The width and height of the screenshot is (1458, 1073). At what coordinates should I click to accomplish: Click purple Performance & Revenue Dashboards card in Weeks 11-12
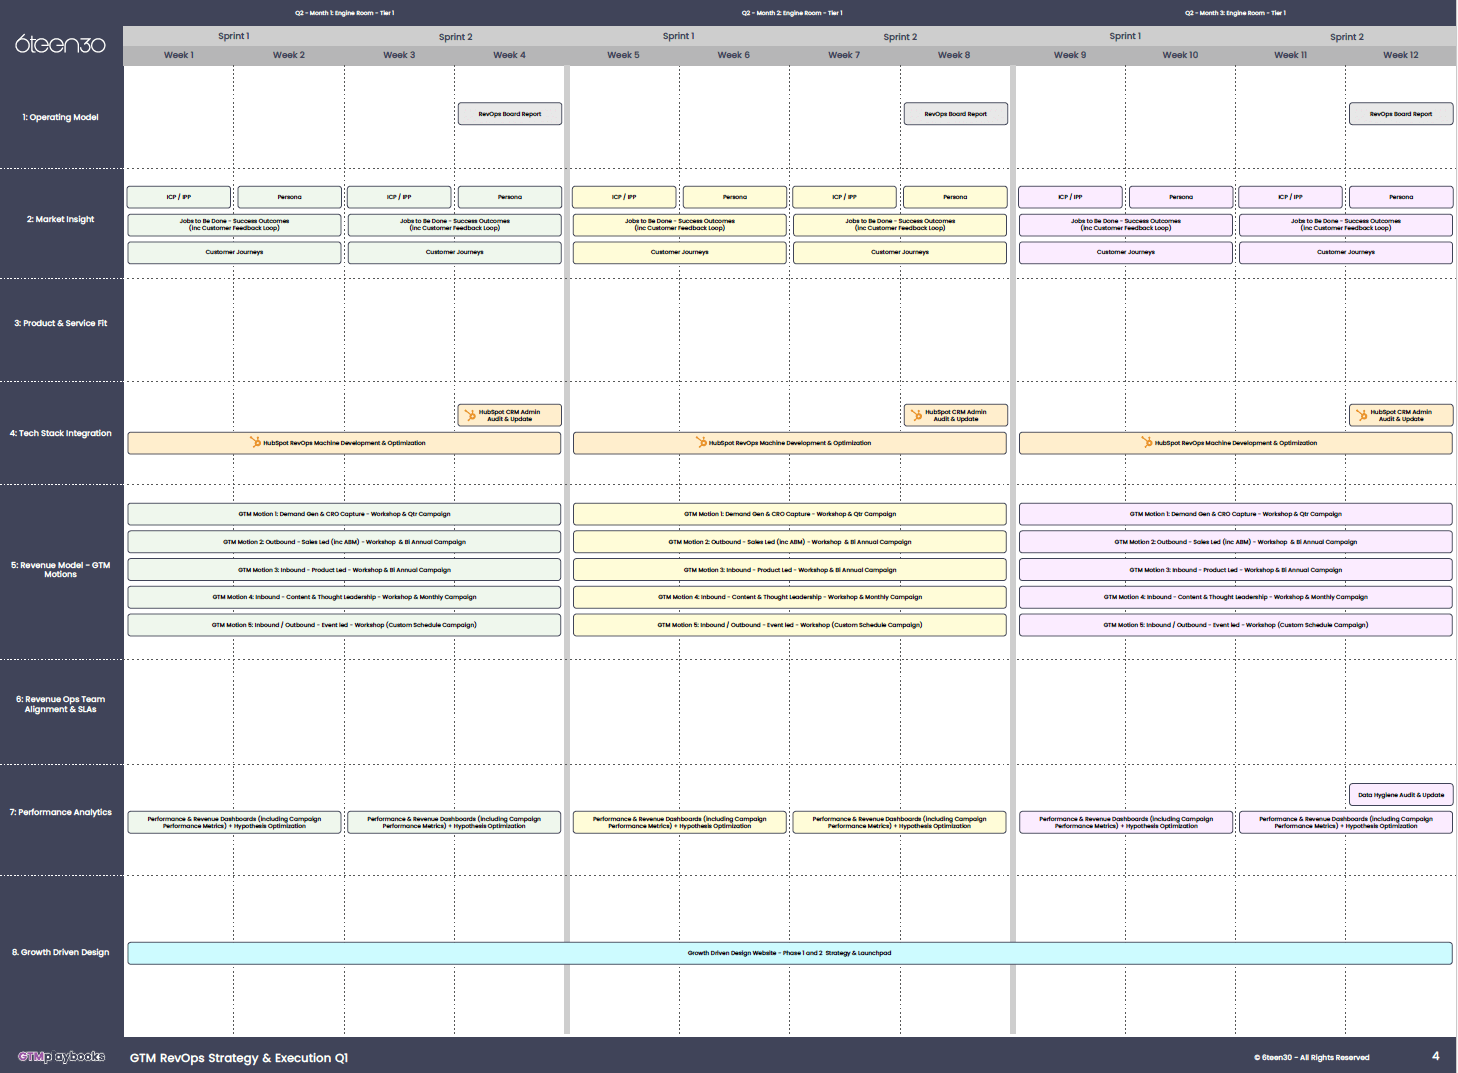(1346, 822)
